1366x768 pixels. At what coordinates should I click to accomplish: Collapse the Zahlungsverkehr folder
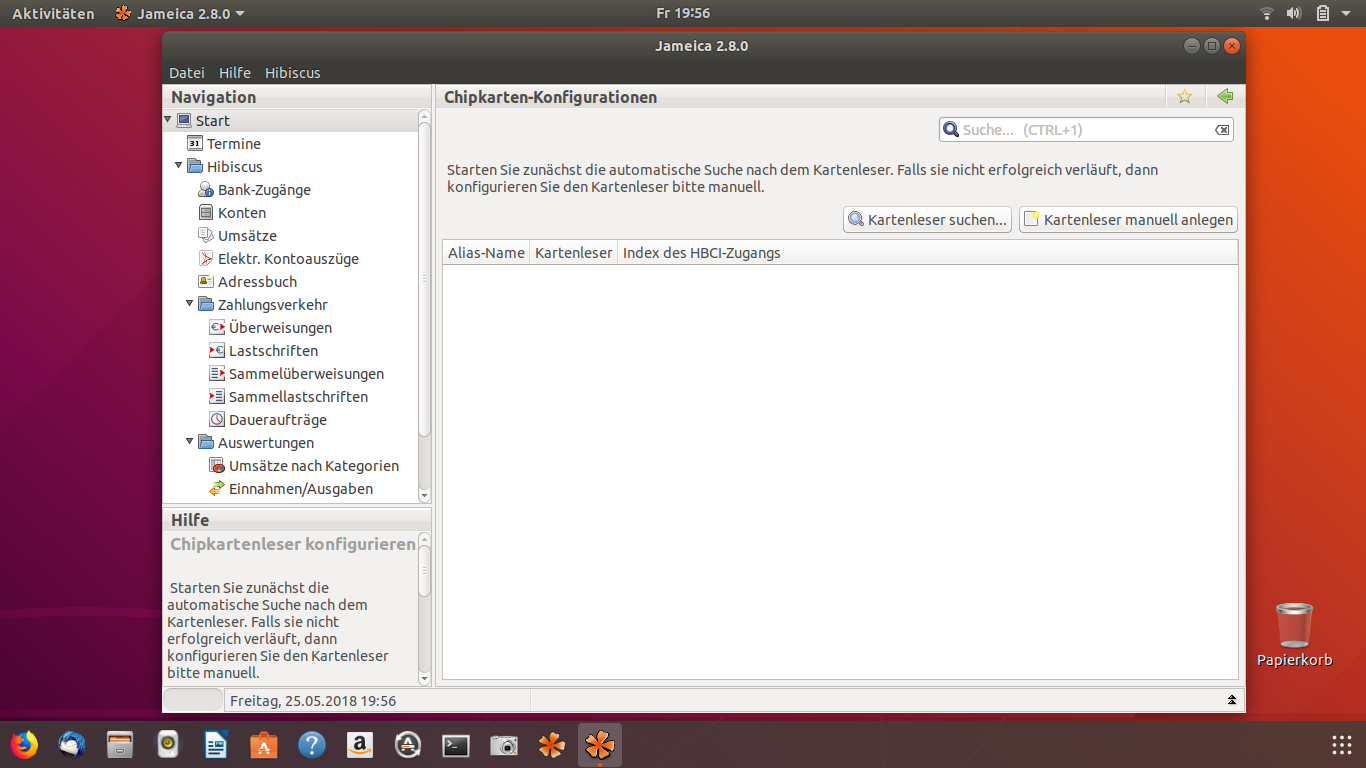pos(190,304)
